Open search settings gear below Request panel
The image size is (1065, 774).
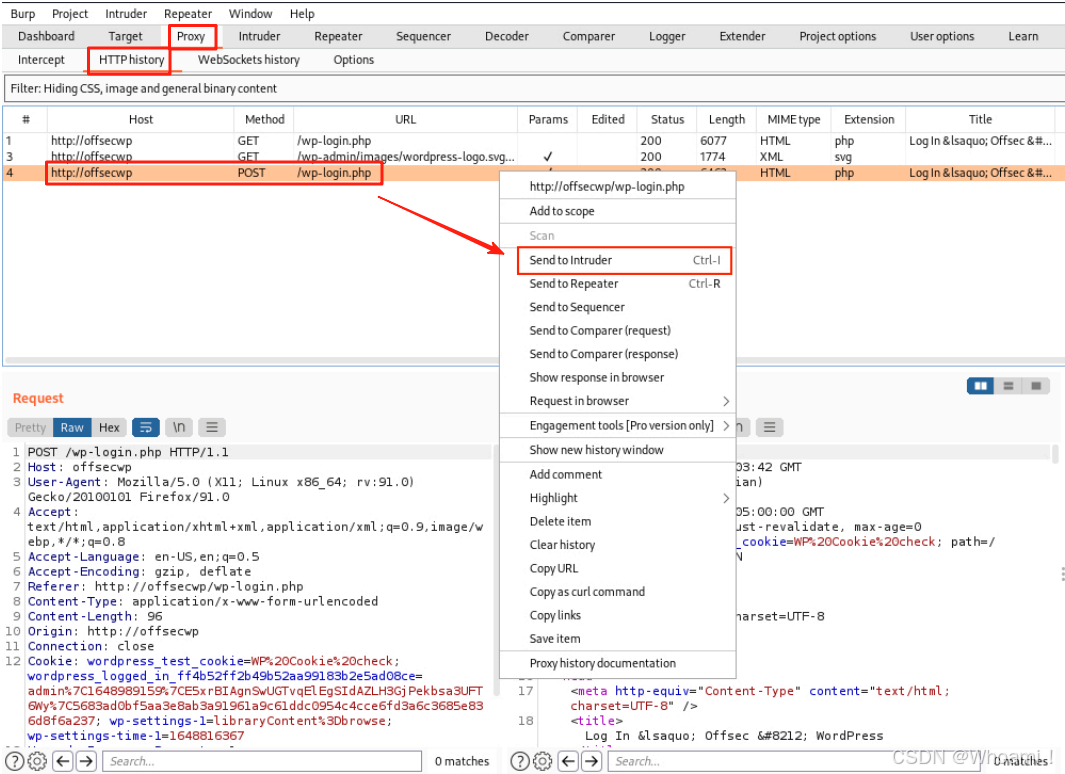pos(37,761)
